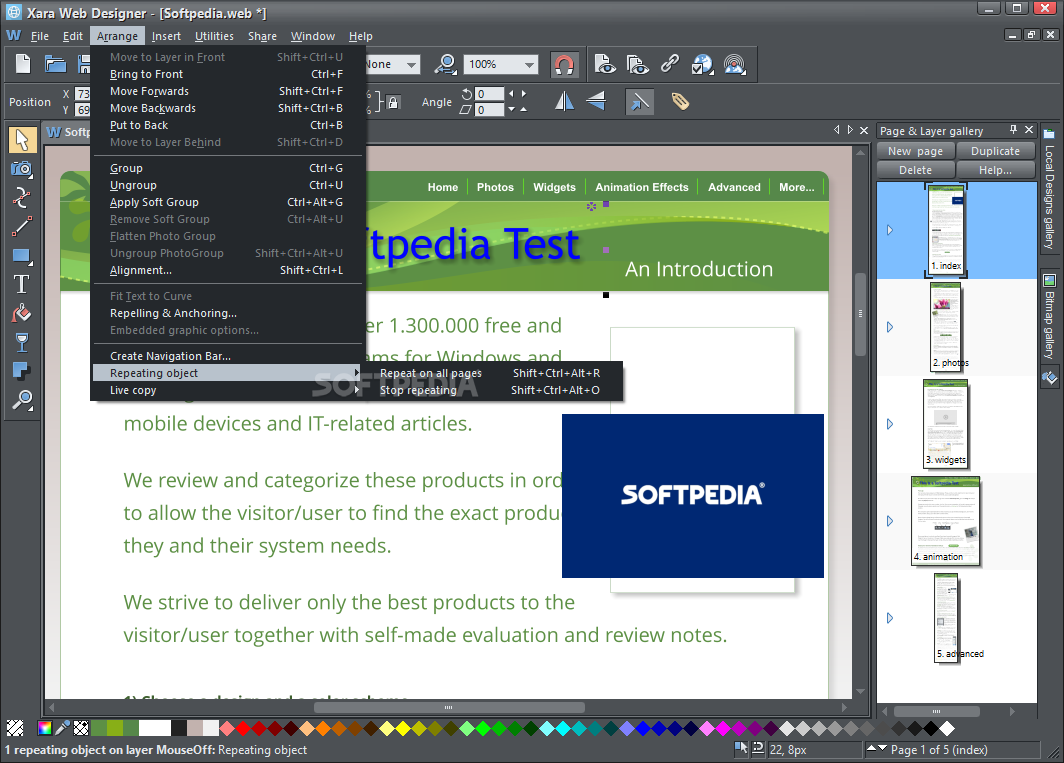Open the link chain tool

pyautogui.click(x=670, y=64)
